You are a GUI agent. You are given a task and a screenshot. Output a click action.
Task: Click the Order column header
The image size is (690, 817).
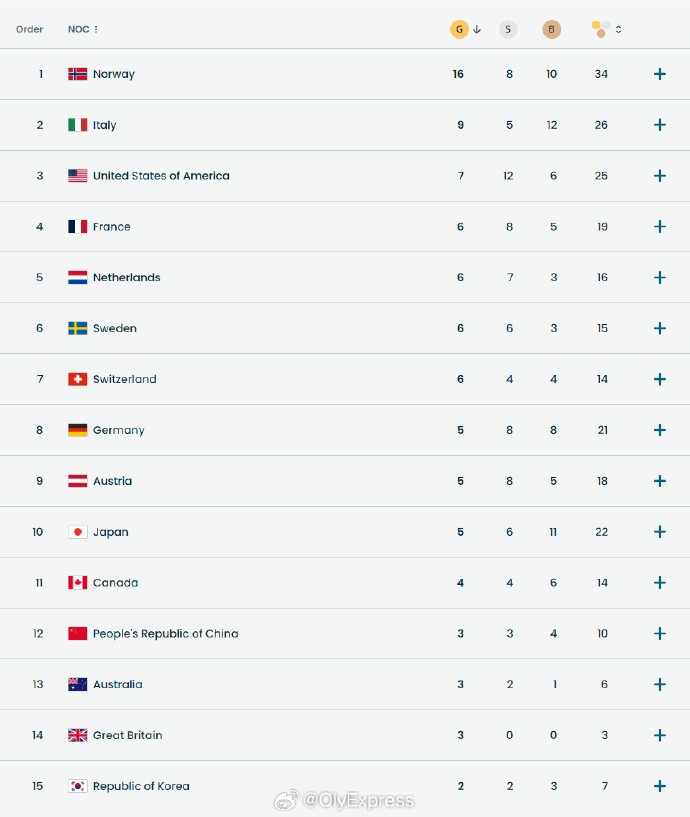(30, 29)
